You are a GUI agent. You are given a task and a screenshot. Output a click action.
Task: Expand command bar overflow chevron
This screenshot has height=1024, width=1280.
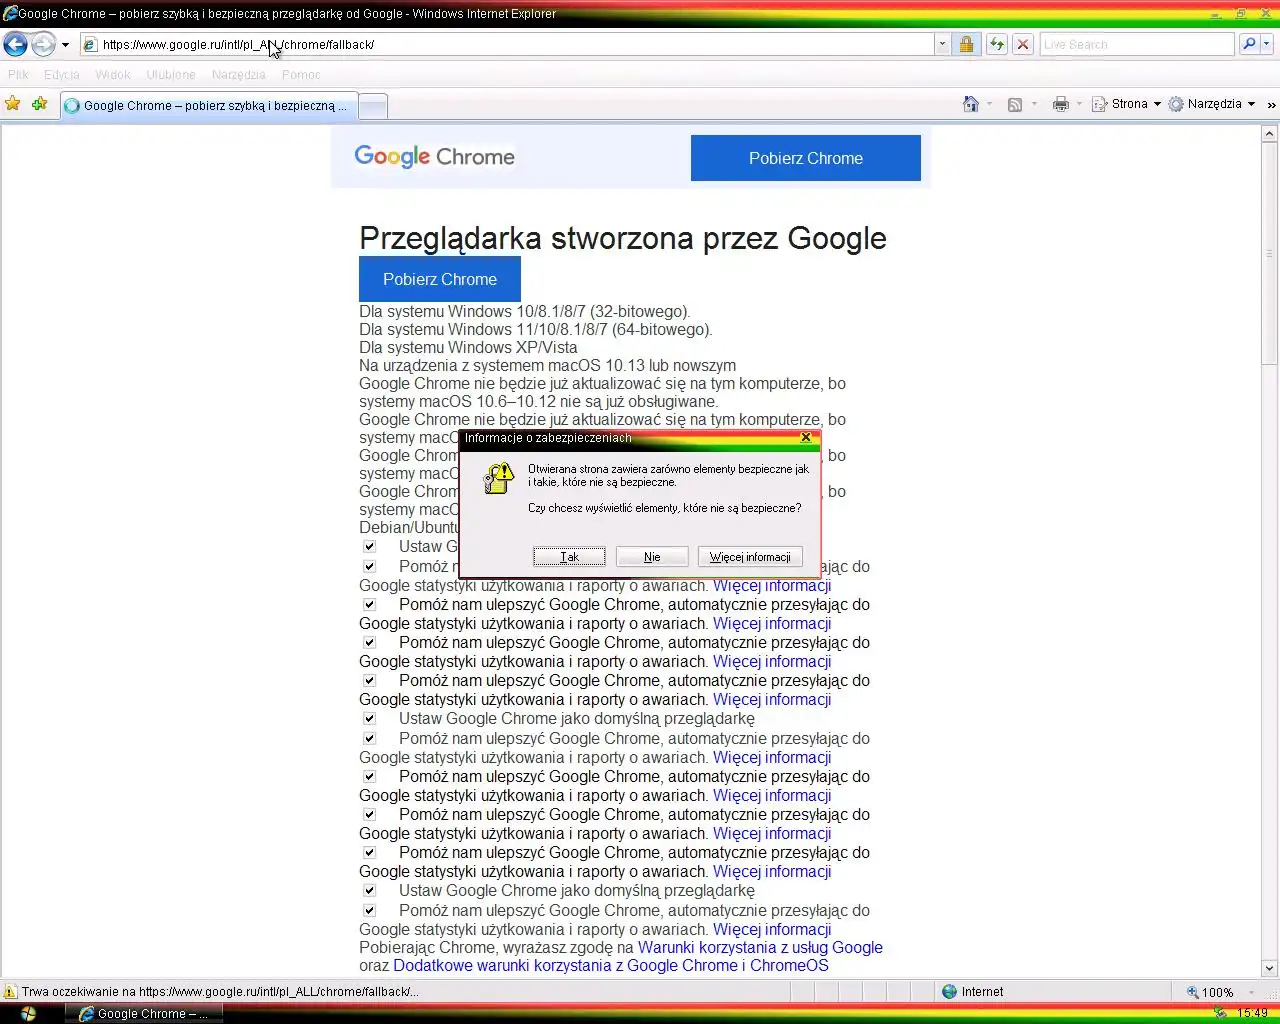click(1271, 104)
